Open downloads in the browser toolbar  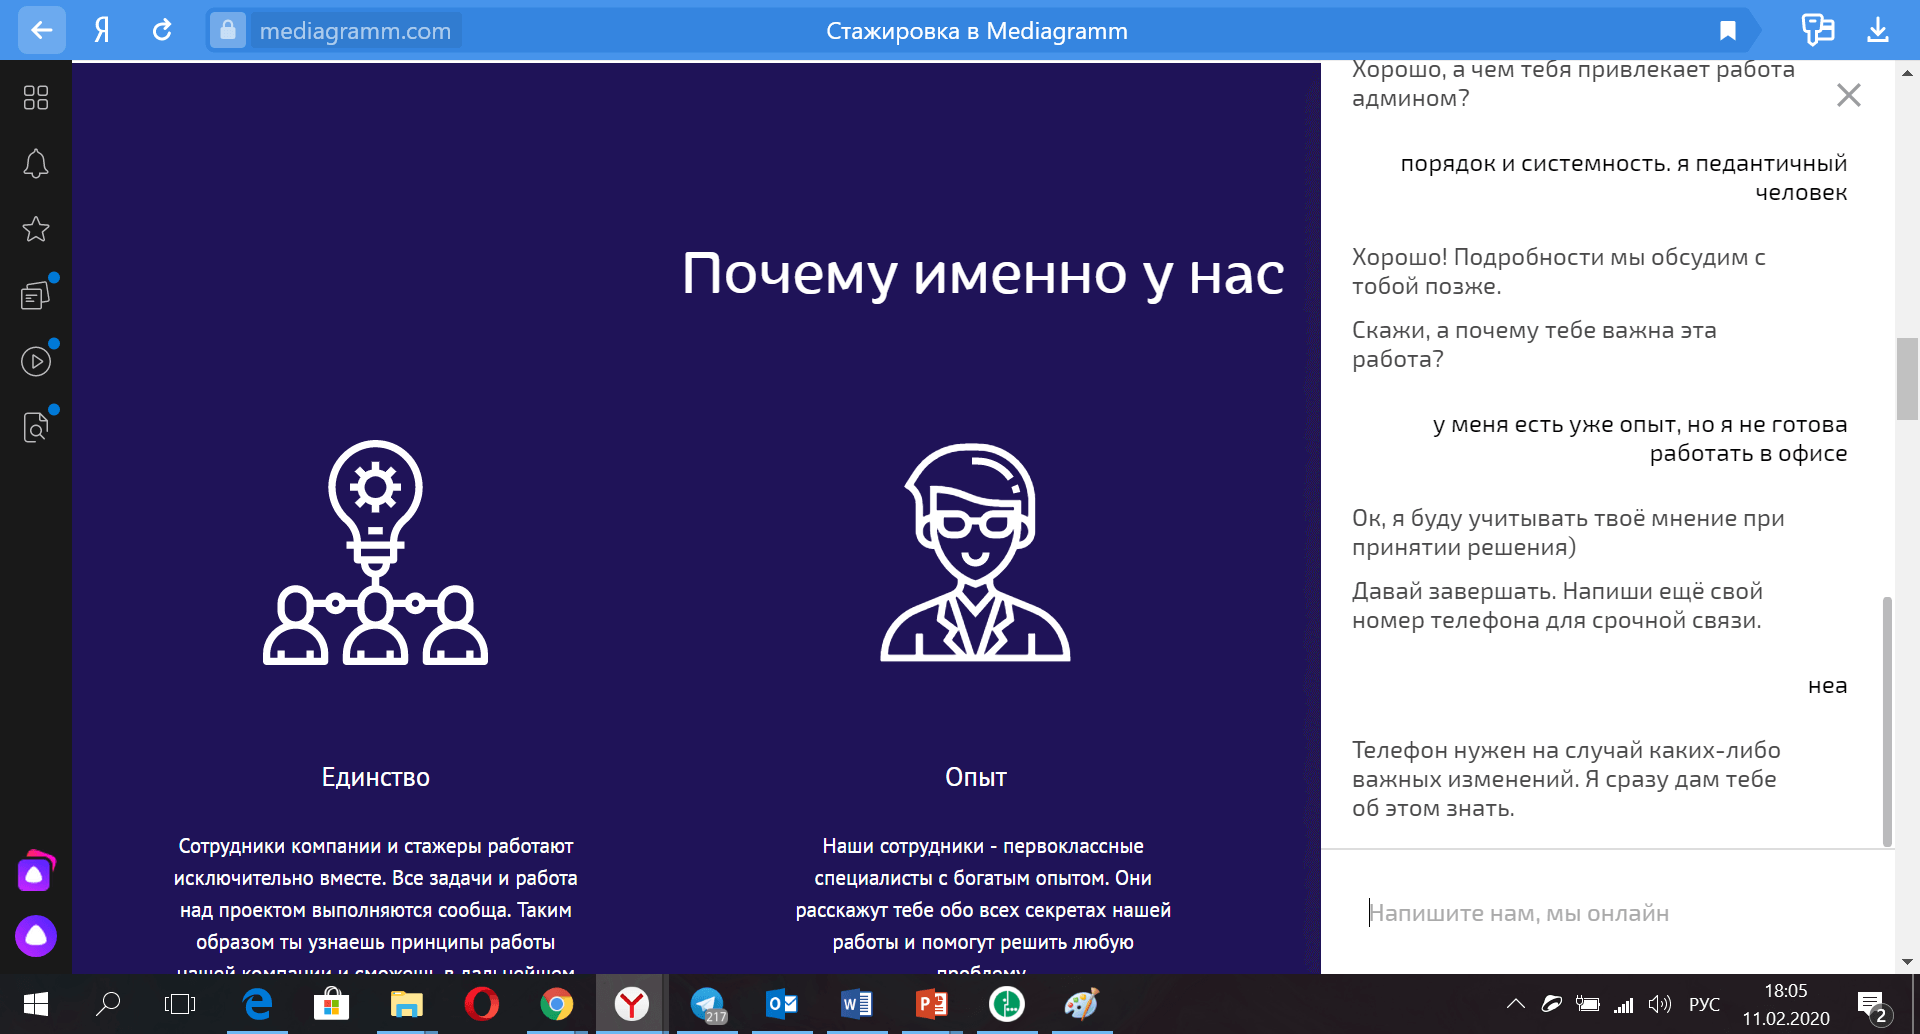click(1879, 30)
